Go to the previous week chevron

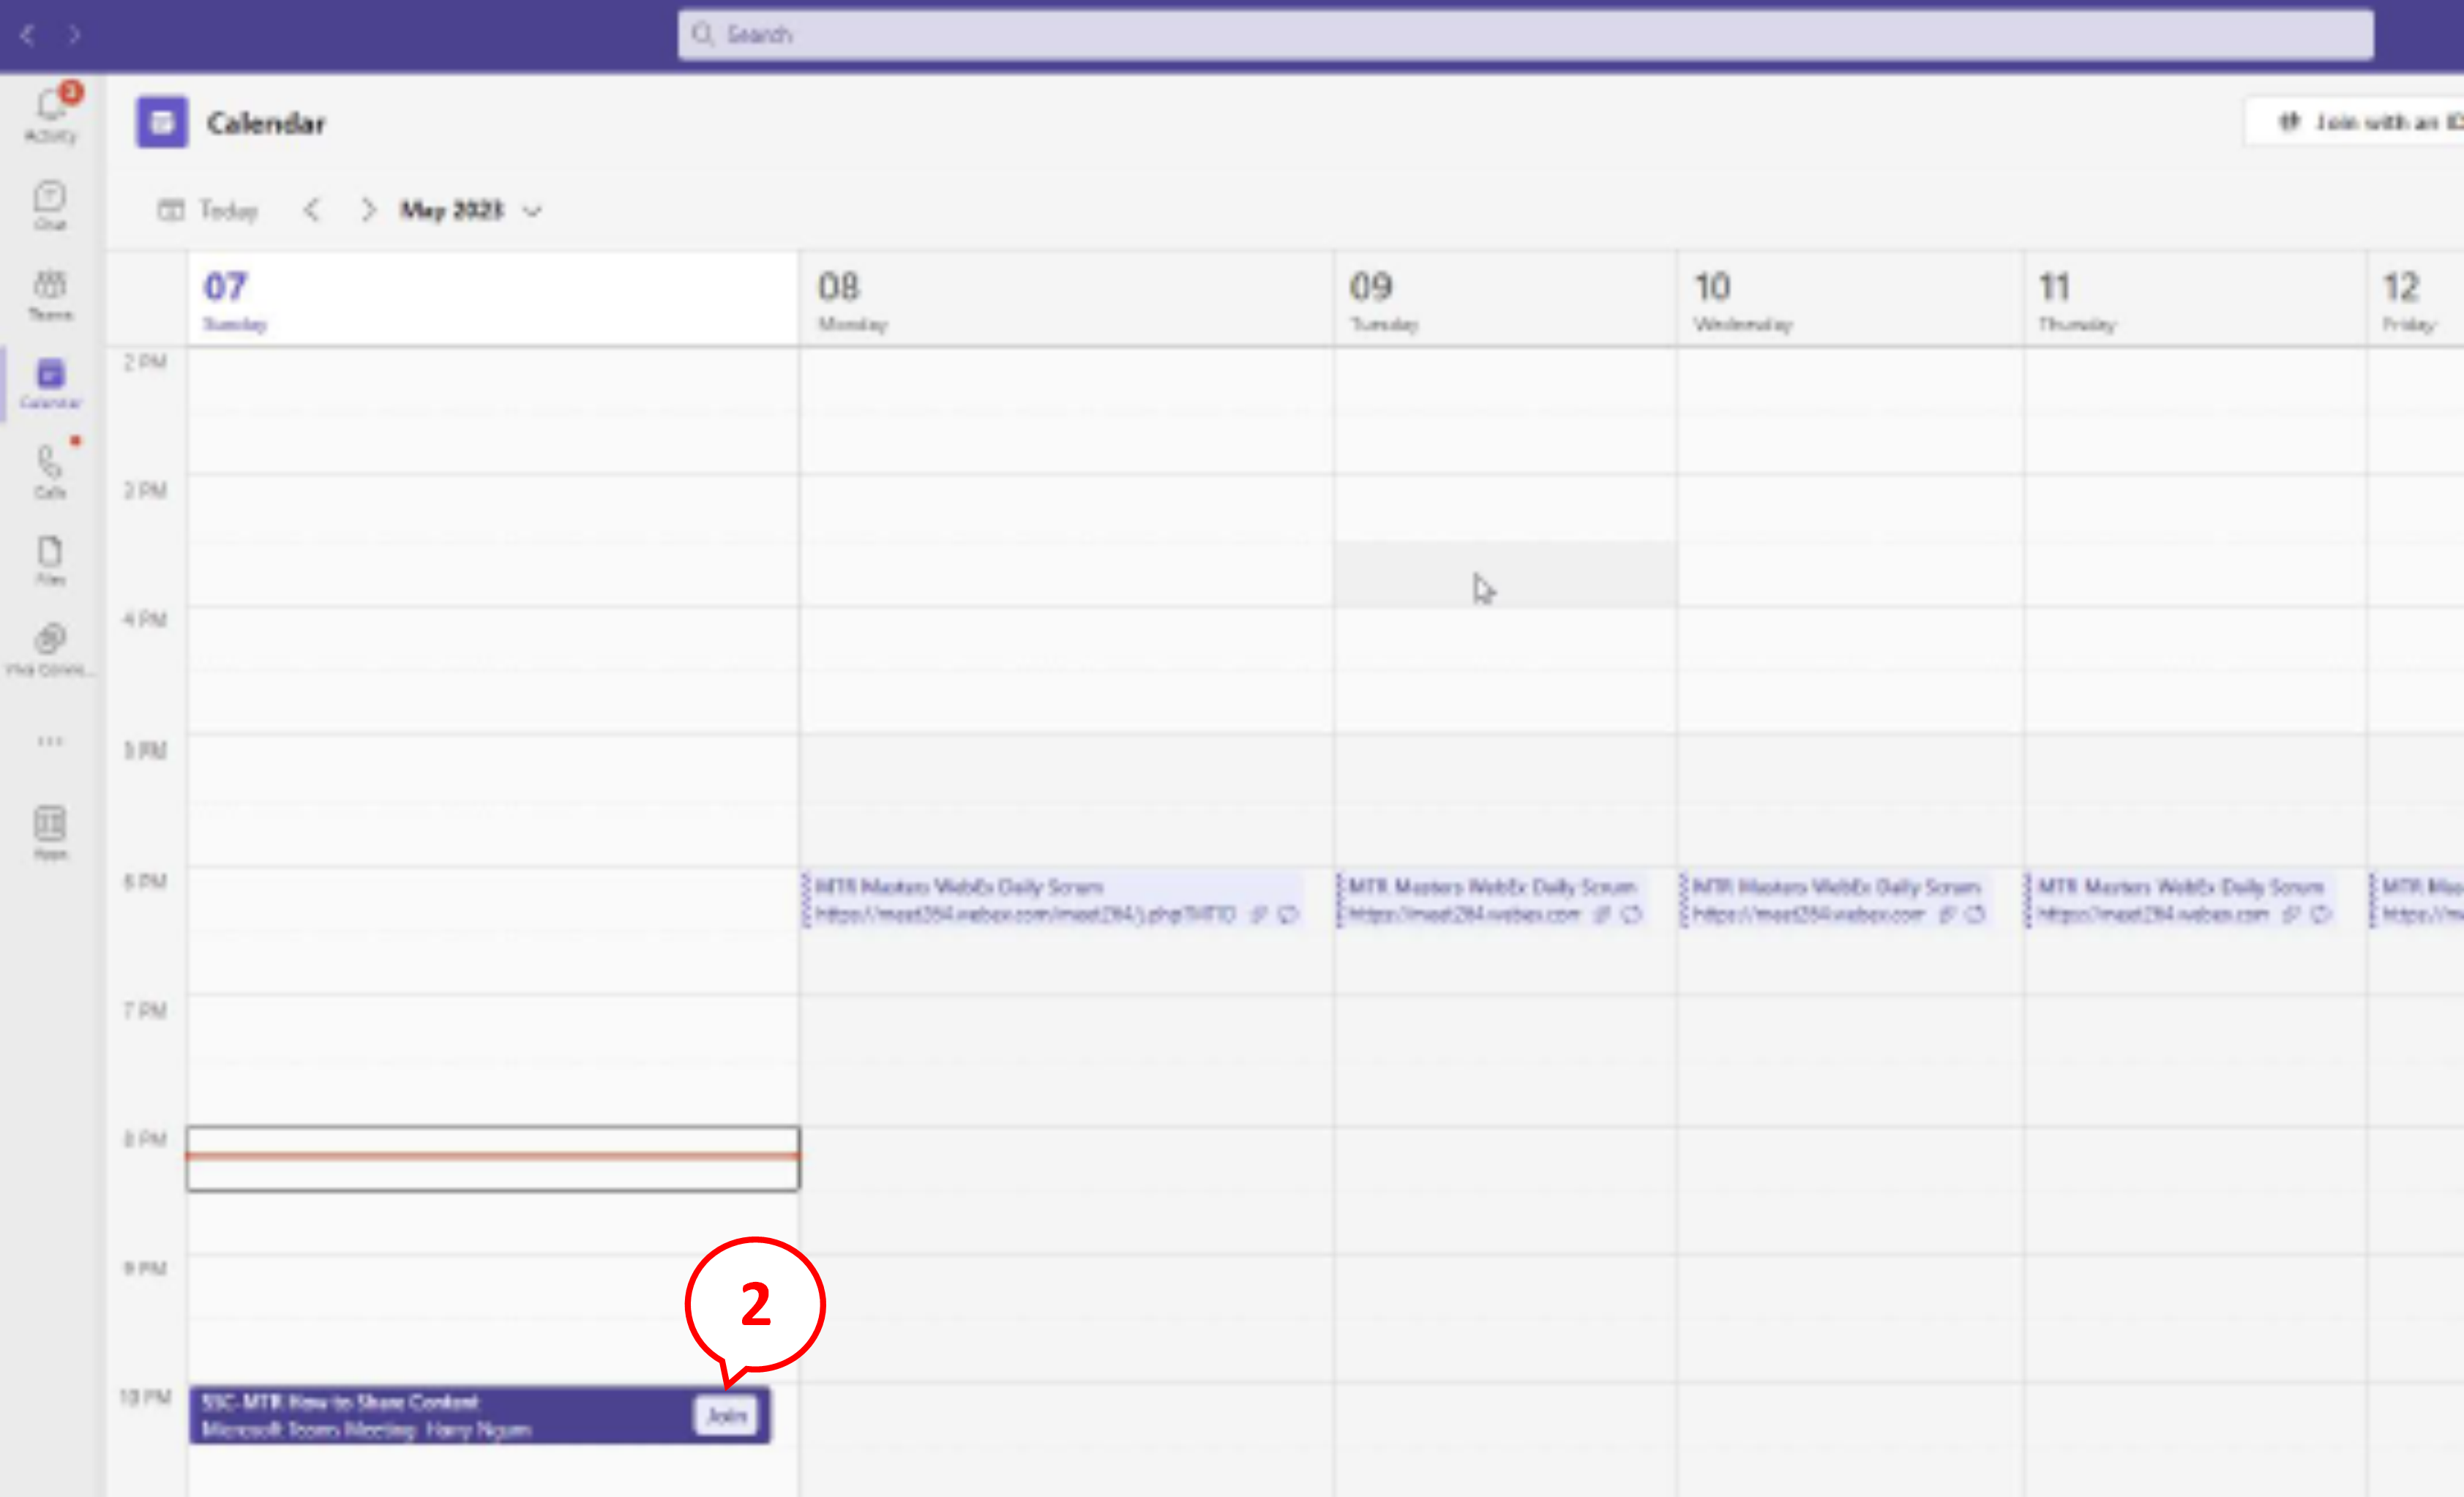(x=312, y=210)
